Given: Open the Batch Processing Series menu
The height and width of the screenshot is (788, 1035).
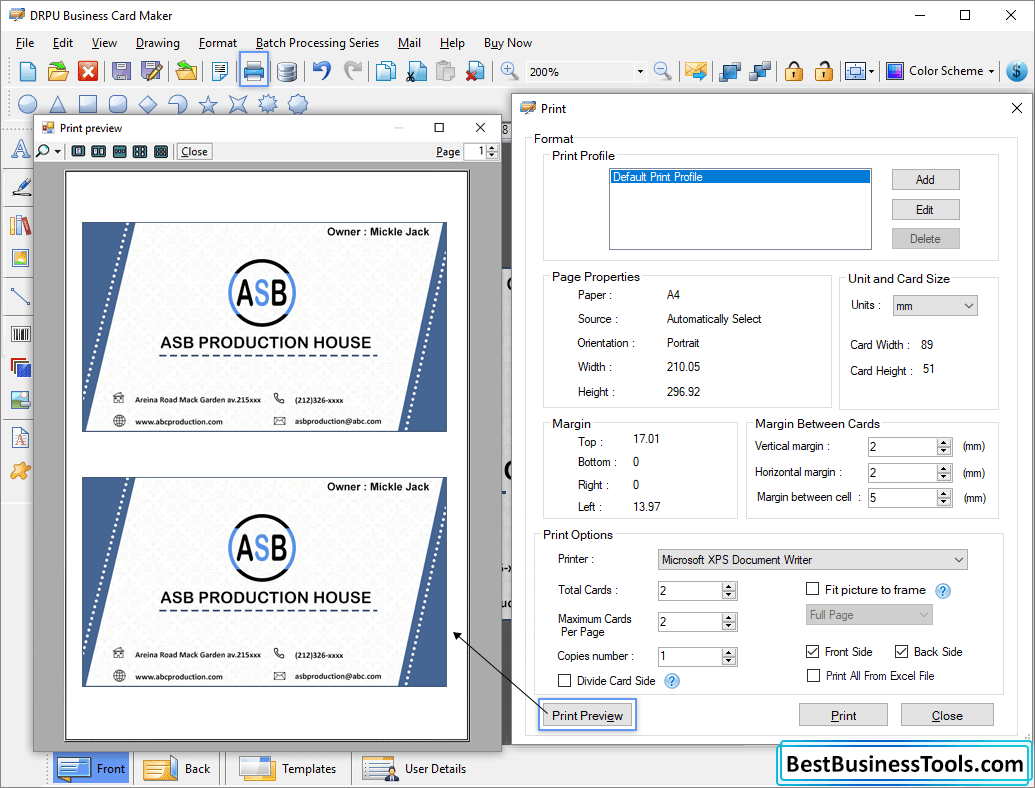Looking at the screenshot, I should tap(317, 43).
